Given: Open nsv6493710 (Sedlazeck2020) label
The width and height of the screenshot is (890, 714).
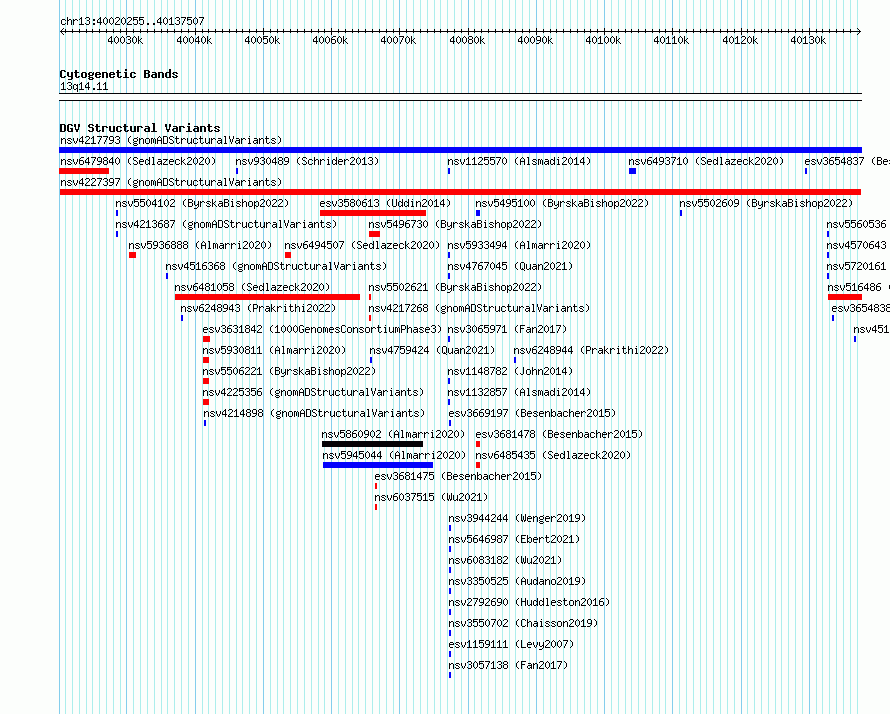Looking at the screenshot, I should (x=706, y=161).
